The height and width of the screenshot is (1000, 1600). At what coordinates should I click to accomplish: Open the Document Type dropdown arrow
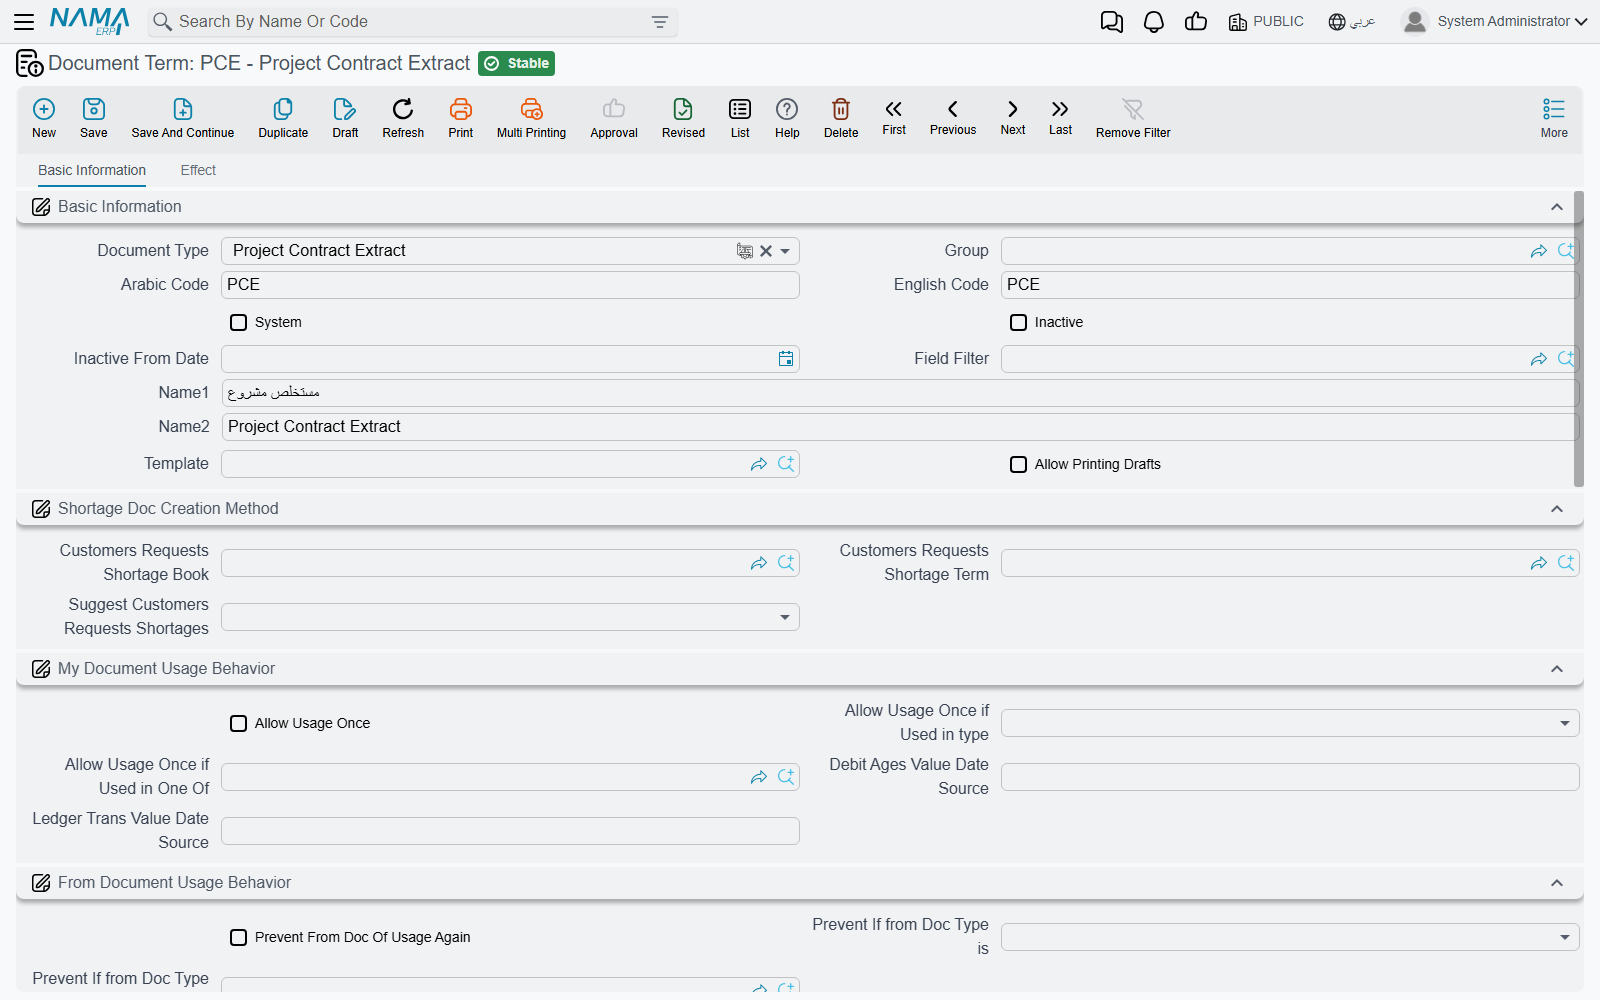pos(785,251)
